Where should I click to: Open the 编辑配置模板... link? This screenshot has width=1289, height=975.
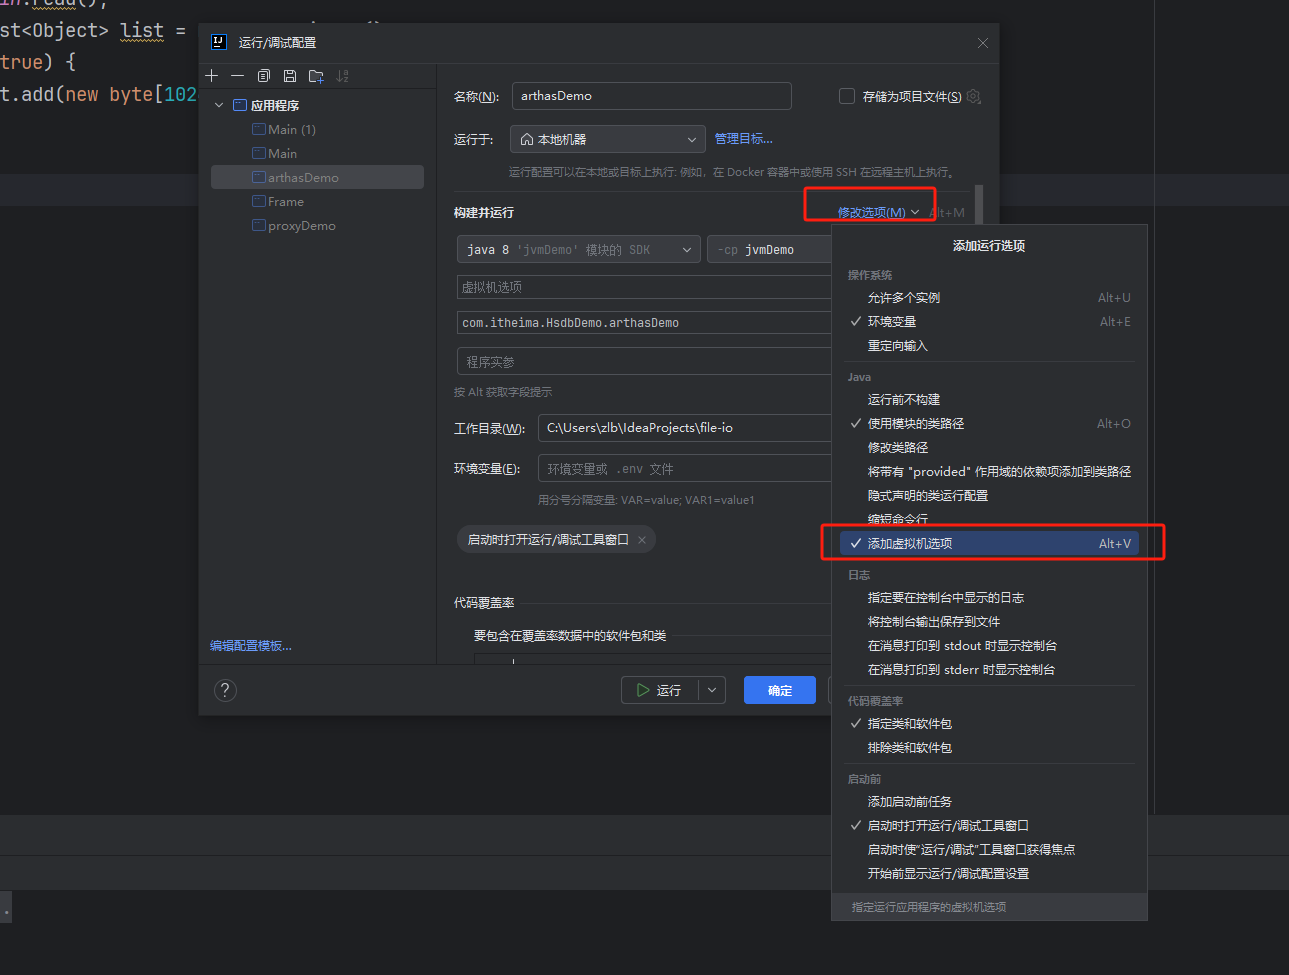tap(251, 646)
